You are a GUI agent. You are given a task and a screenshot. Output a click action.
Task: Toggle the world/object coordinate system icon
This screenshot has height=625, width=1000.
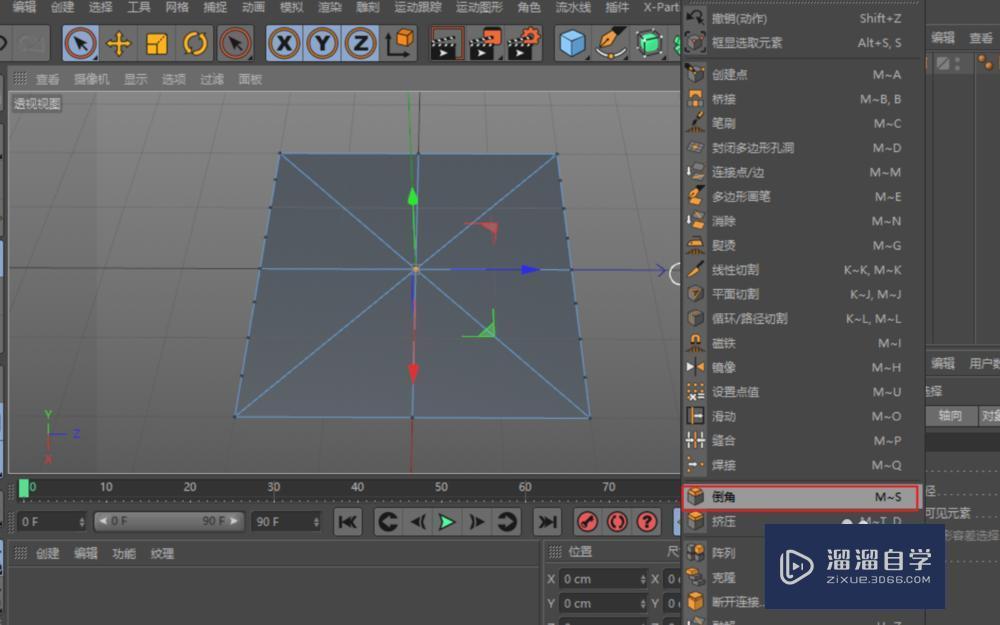[400, 43]
